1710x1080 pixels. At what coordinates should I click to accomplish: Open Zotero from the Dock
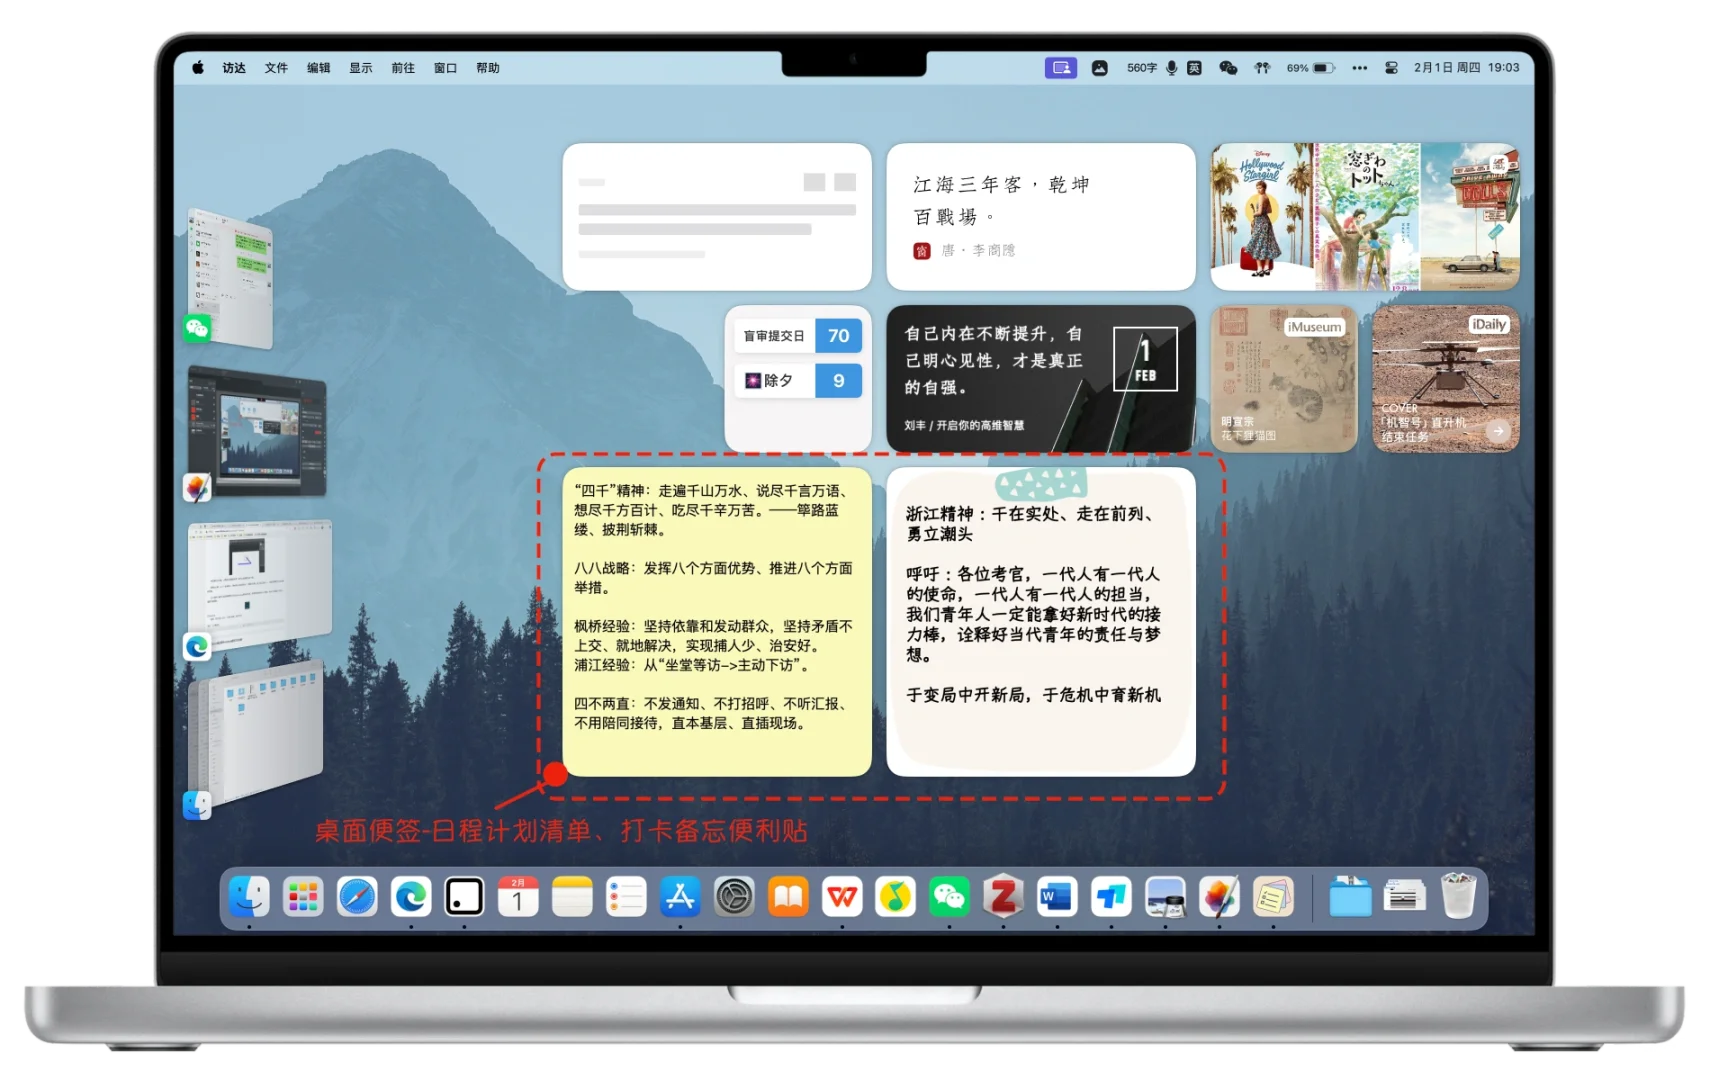(1002, 897)
